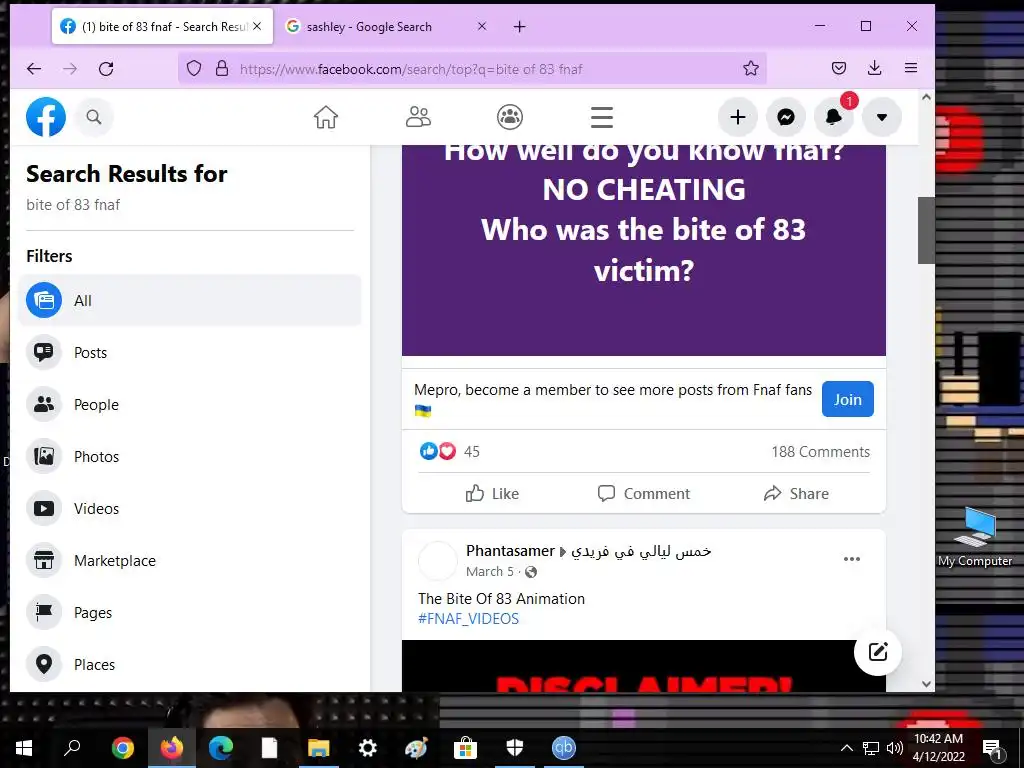Close the Facebook search results tab
The height and width of the screenshot is (768, 1024).
click(x=257, y=27)
